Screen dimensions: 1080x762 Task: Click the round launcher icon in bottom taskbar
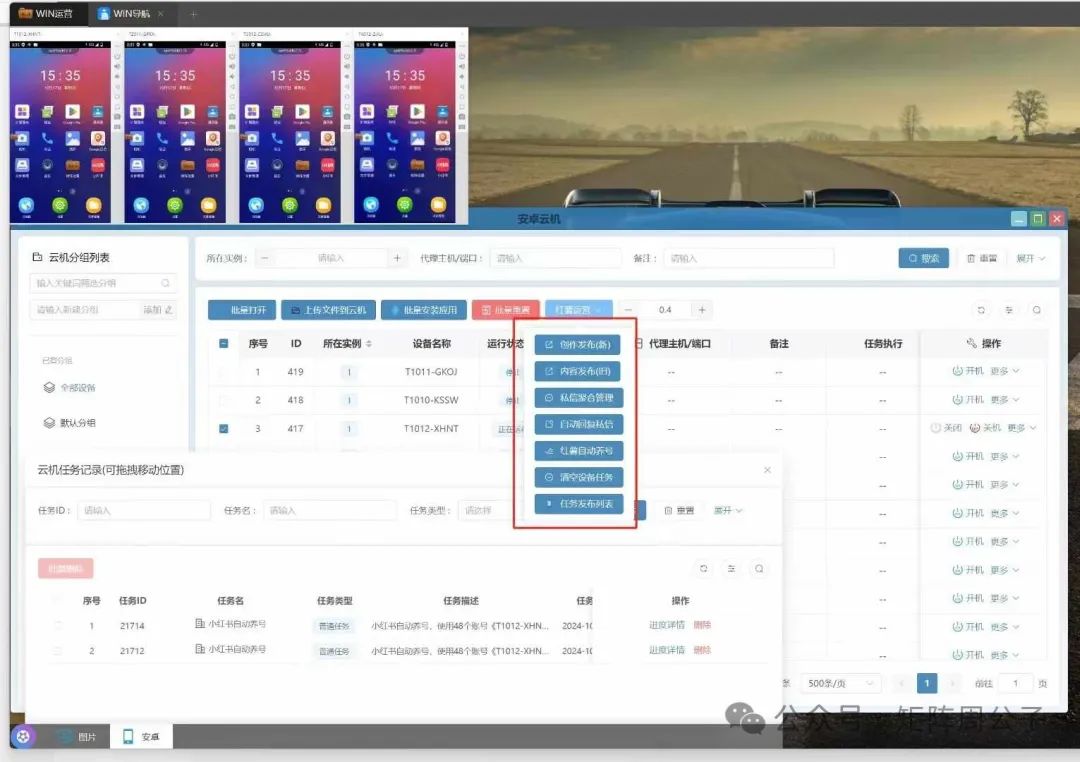23,737
